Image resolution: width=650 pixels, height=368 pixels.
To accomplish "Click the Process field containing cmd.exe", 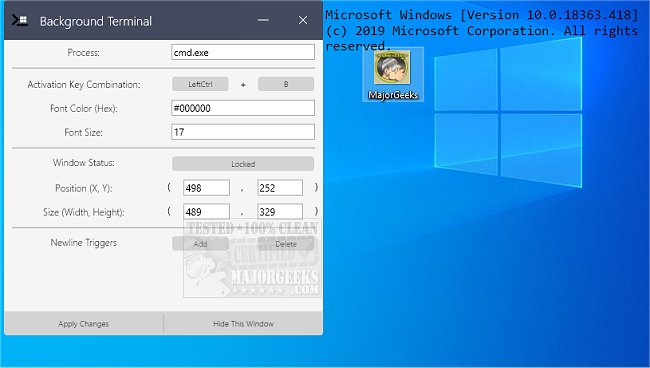I will tap(243, 53).
